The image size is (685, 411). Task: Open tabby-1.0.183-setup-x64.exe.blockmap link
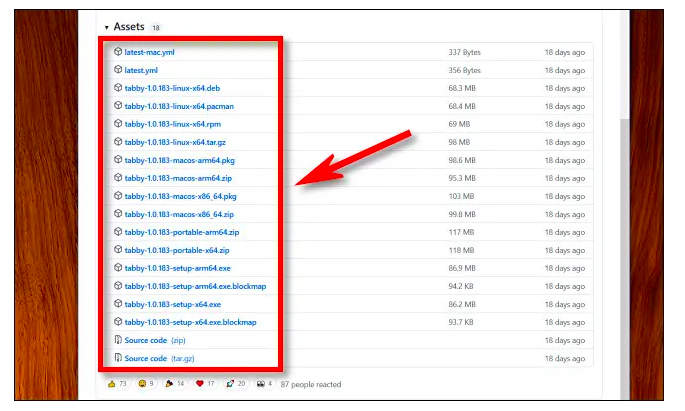click(x=190, y=322)
